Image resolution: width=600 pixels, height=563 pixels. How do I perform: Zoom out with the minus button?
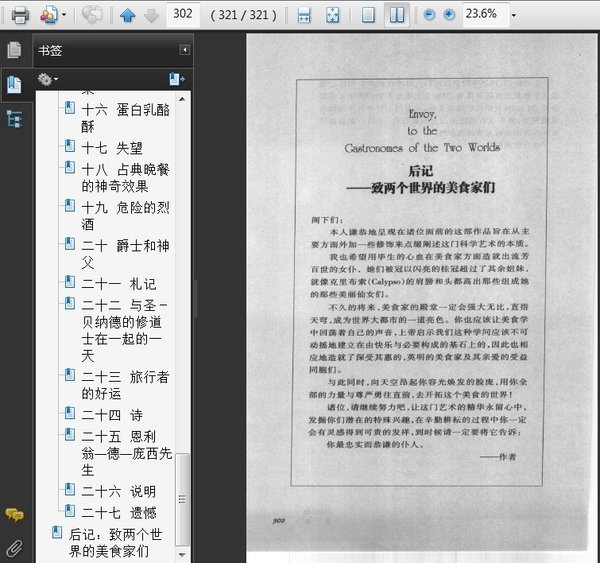pyautogui.click(x=429, y=15)
